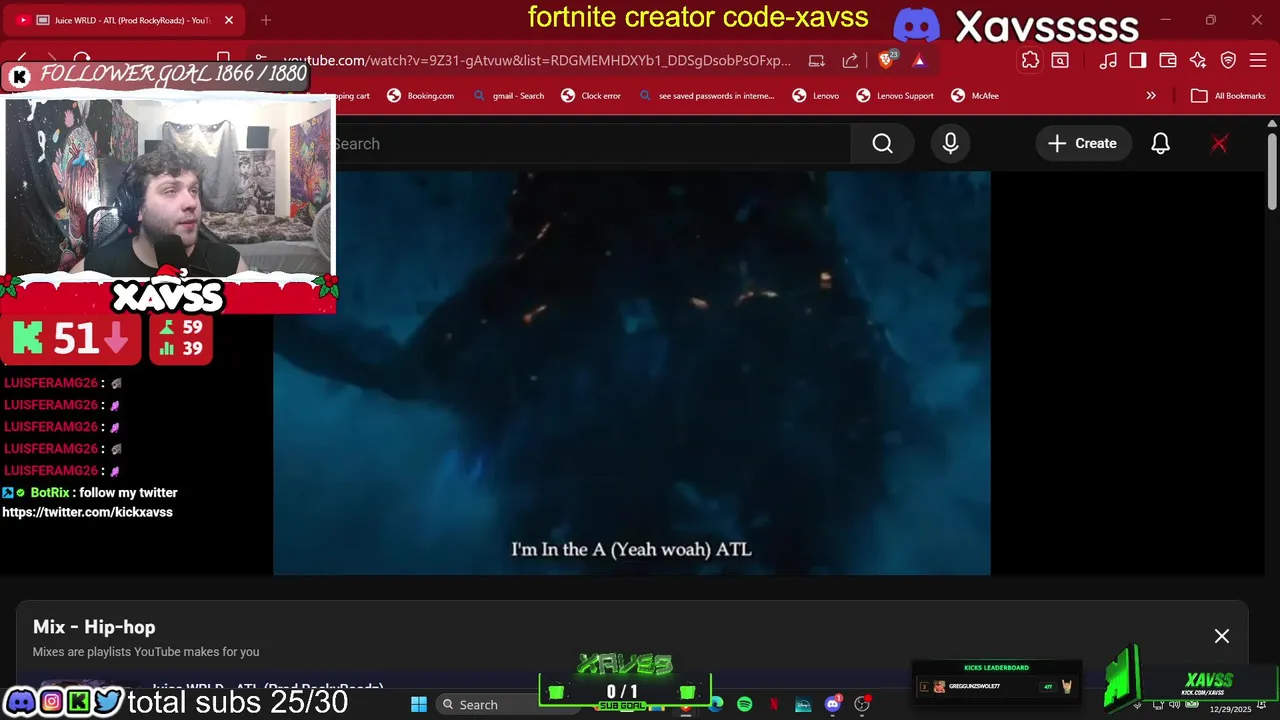Screen dimensions: 1280x720
Task: Open the YouTube account avatar menu
Action: [1219, 144]
